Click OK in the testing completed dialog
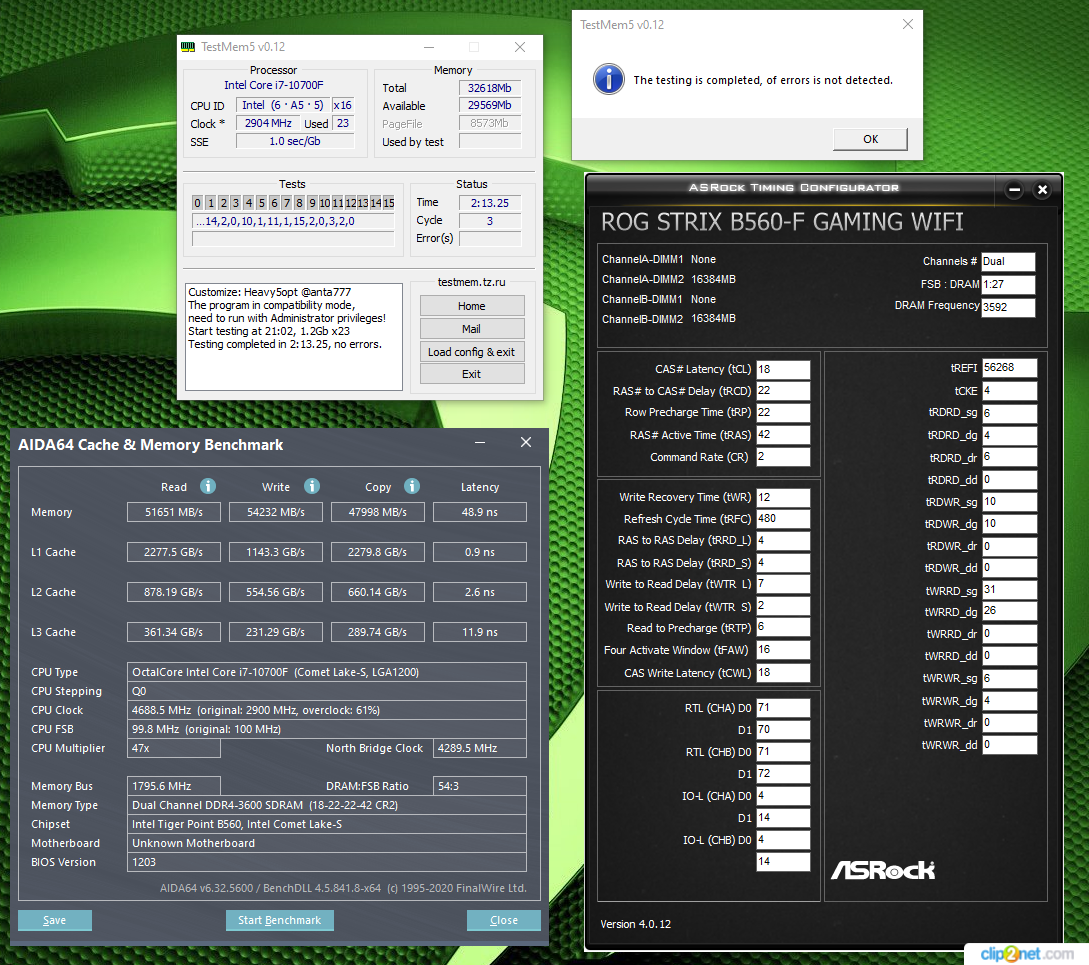The width and height of the screenshot is (1089, 965). click(x=870, y=139)
